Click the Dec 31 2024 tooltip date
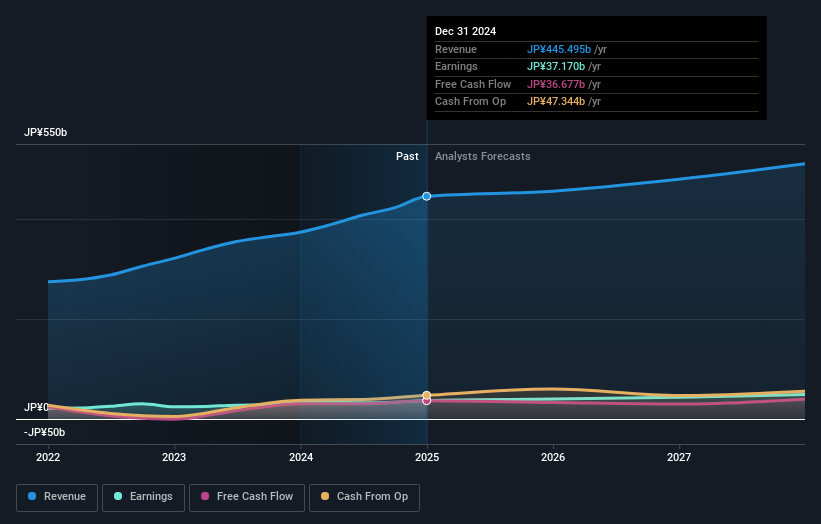821x524 pixels. click(x=465, y=31)
